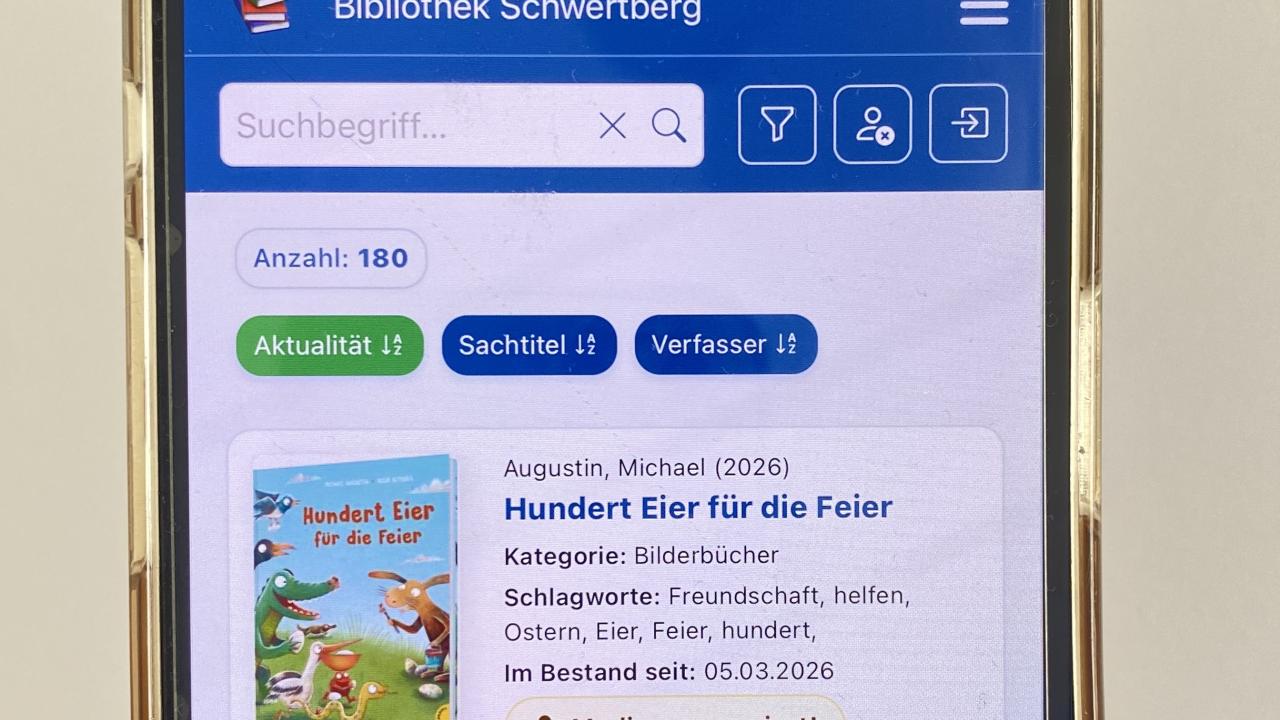
Task: Tap the login arrow icon
Action: click(x=968, y=123)
